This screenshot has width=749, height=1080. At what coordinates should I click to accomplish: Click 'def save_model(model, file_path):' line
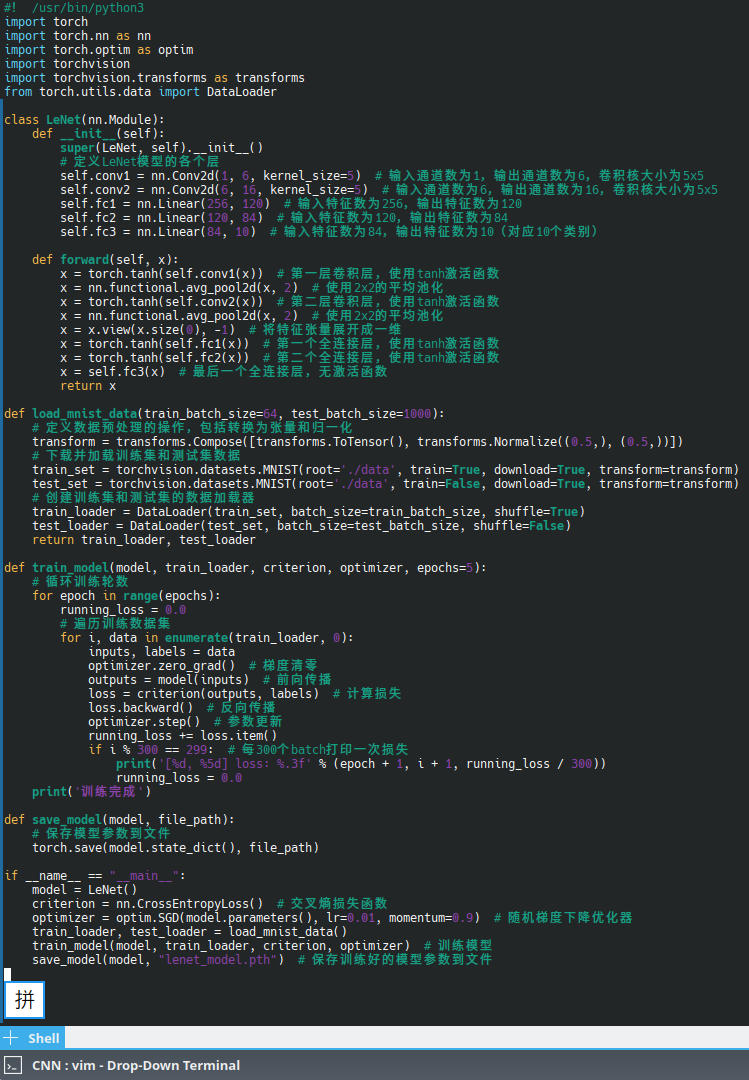[119, 820]
